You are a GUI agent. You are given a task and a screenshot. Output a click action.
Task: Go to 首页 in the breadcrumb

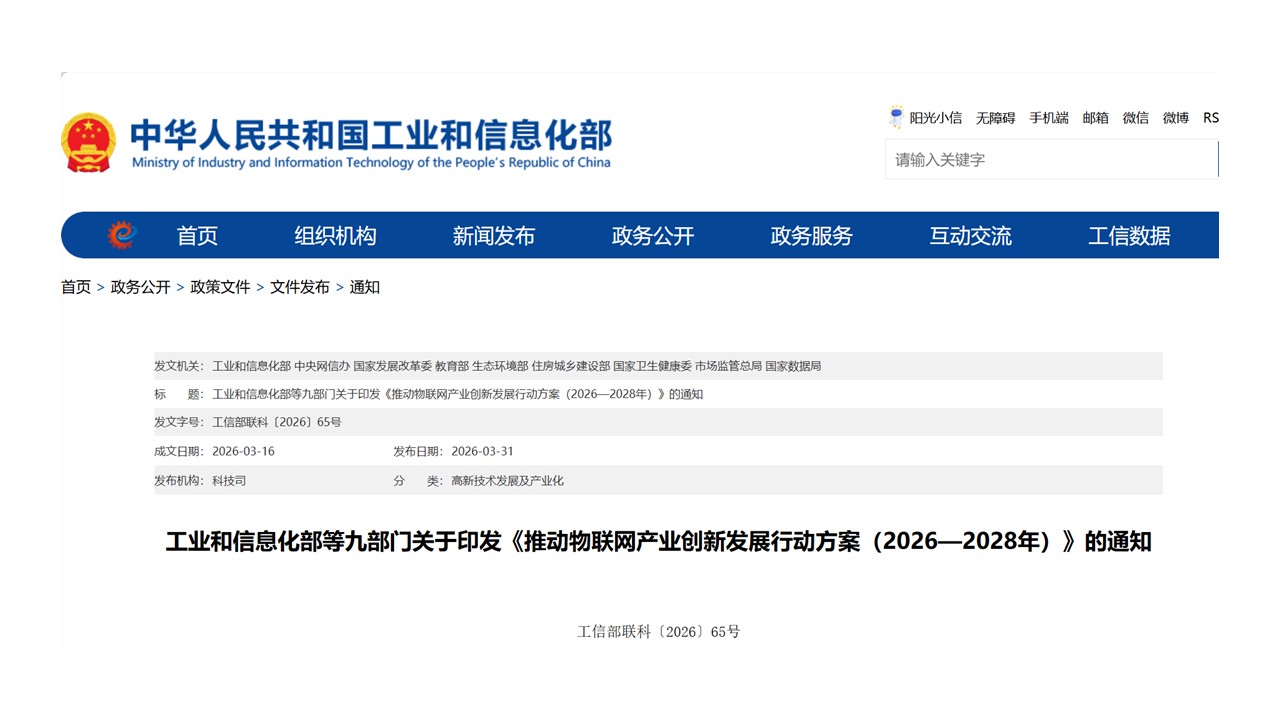(x=76, y=287)
